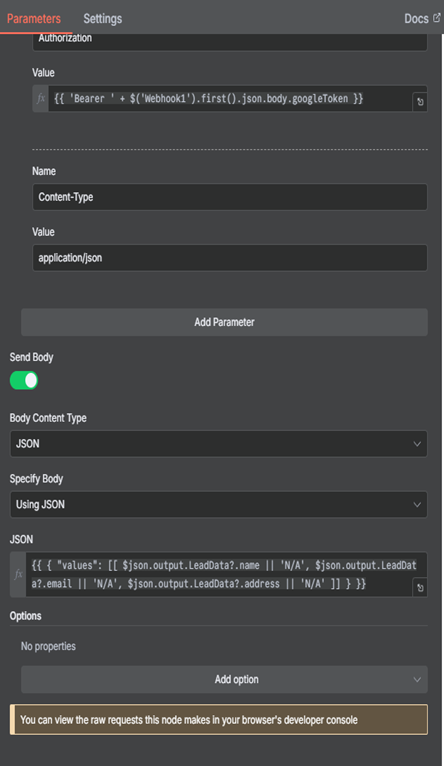Click the Add Parameter button

[x=224, y=322]
